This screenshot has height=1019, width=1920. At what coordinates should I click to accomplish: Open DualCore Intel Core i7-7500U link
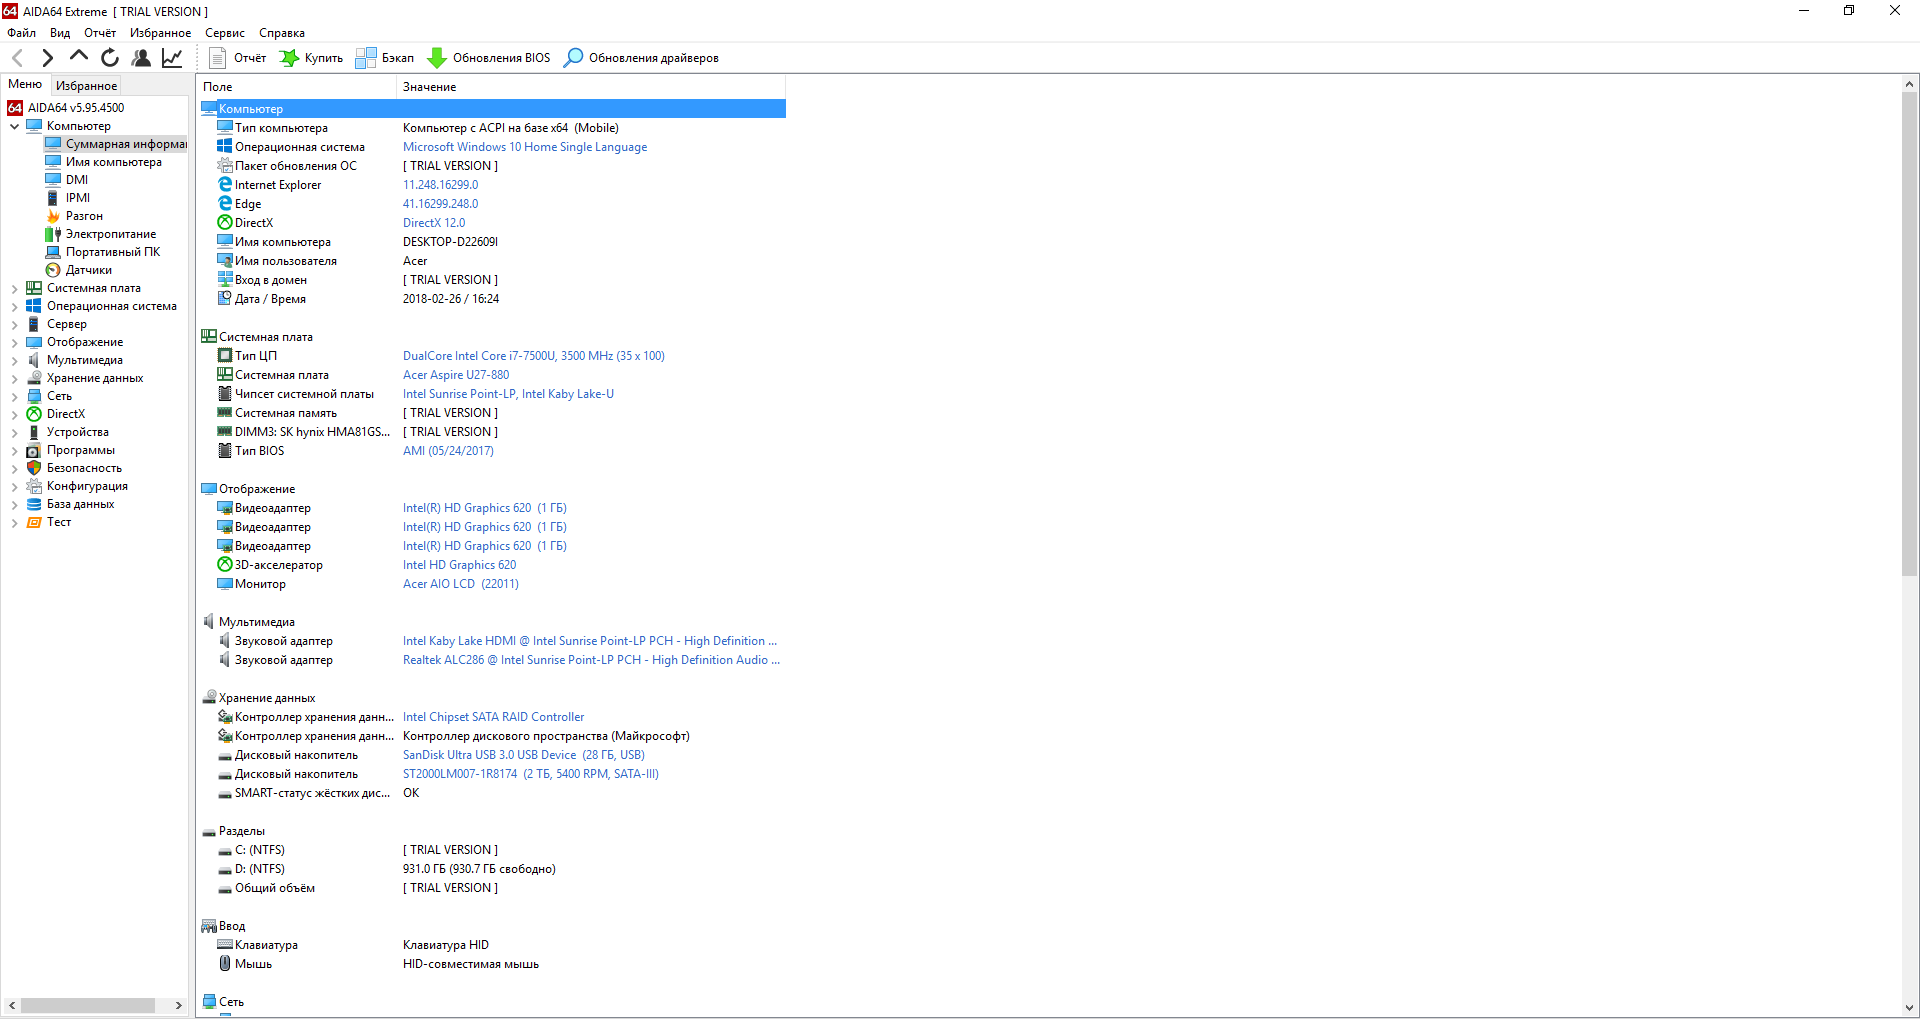(x=534, y=356)
